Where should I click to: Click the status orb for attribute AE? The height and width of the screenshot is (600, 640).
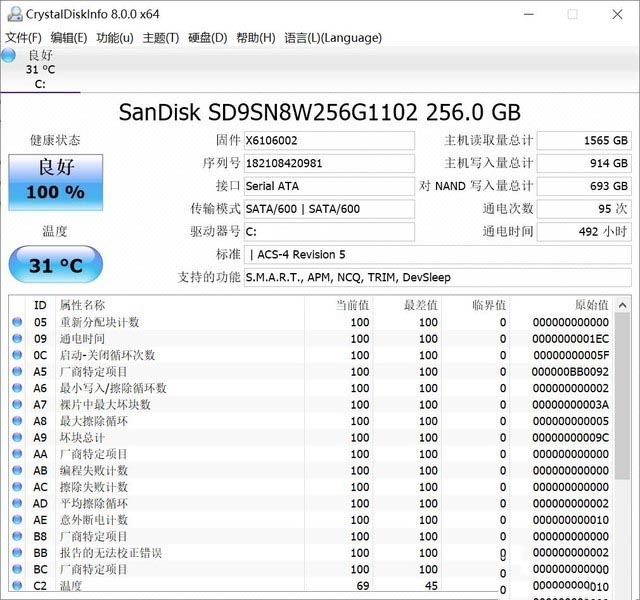click(x=17, y=520)
